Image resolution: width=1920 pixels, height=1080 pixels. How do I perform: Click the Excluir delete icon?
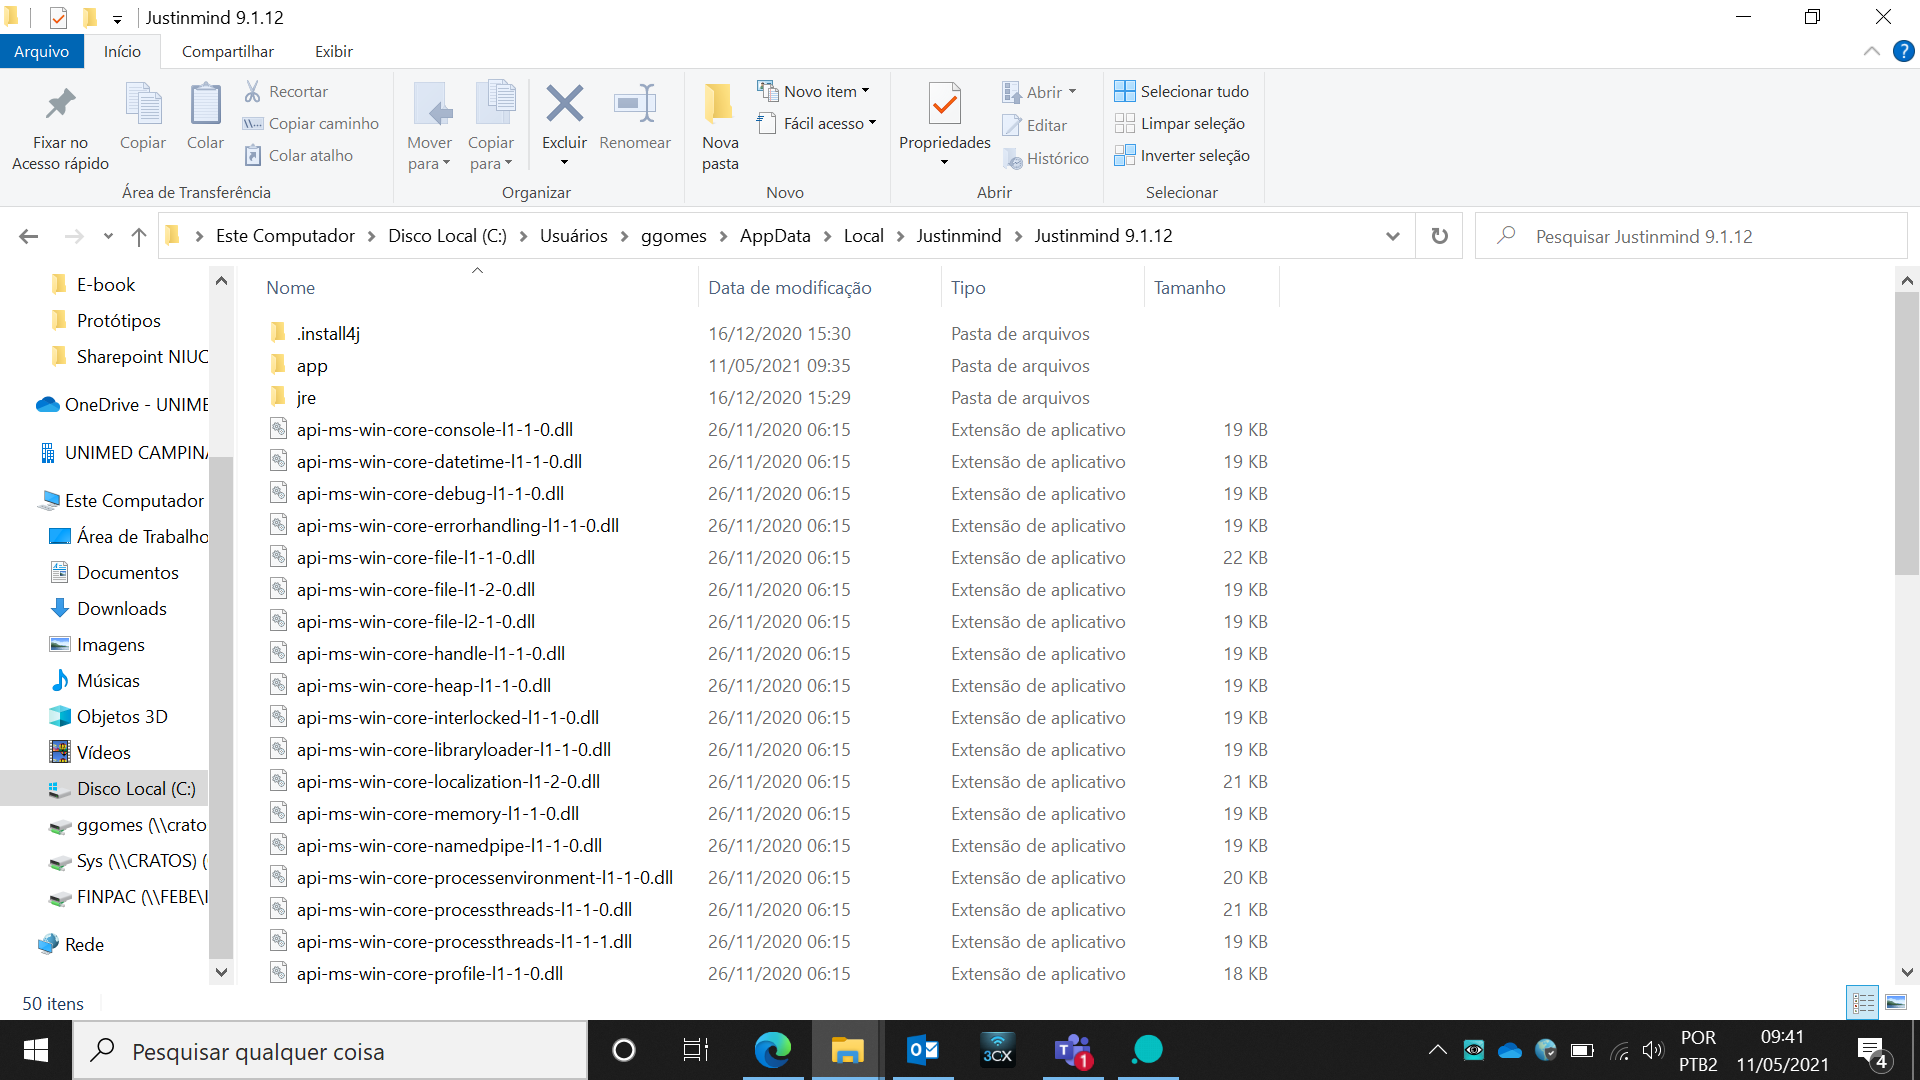tap(564, 105)
